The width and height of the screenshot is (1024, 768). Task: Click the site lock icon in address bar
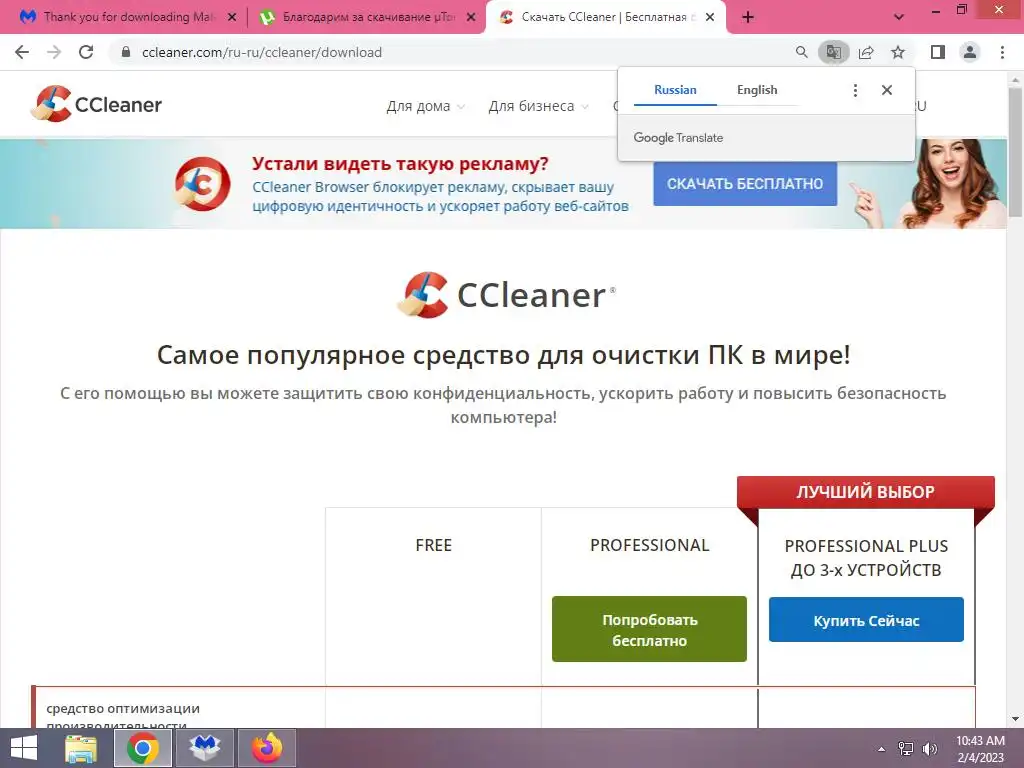[x=126, y=52]
